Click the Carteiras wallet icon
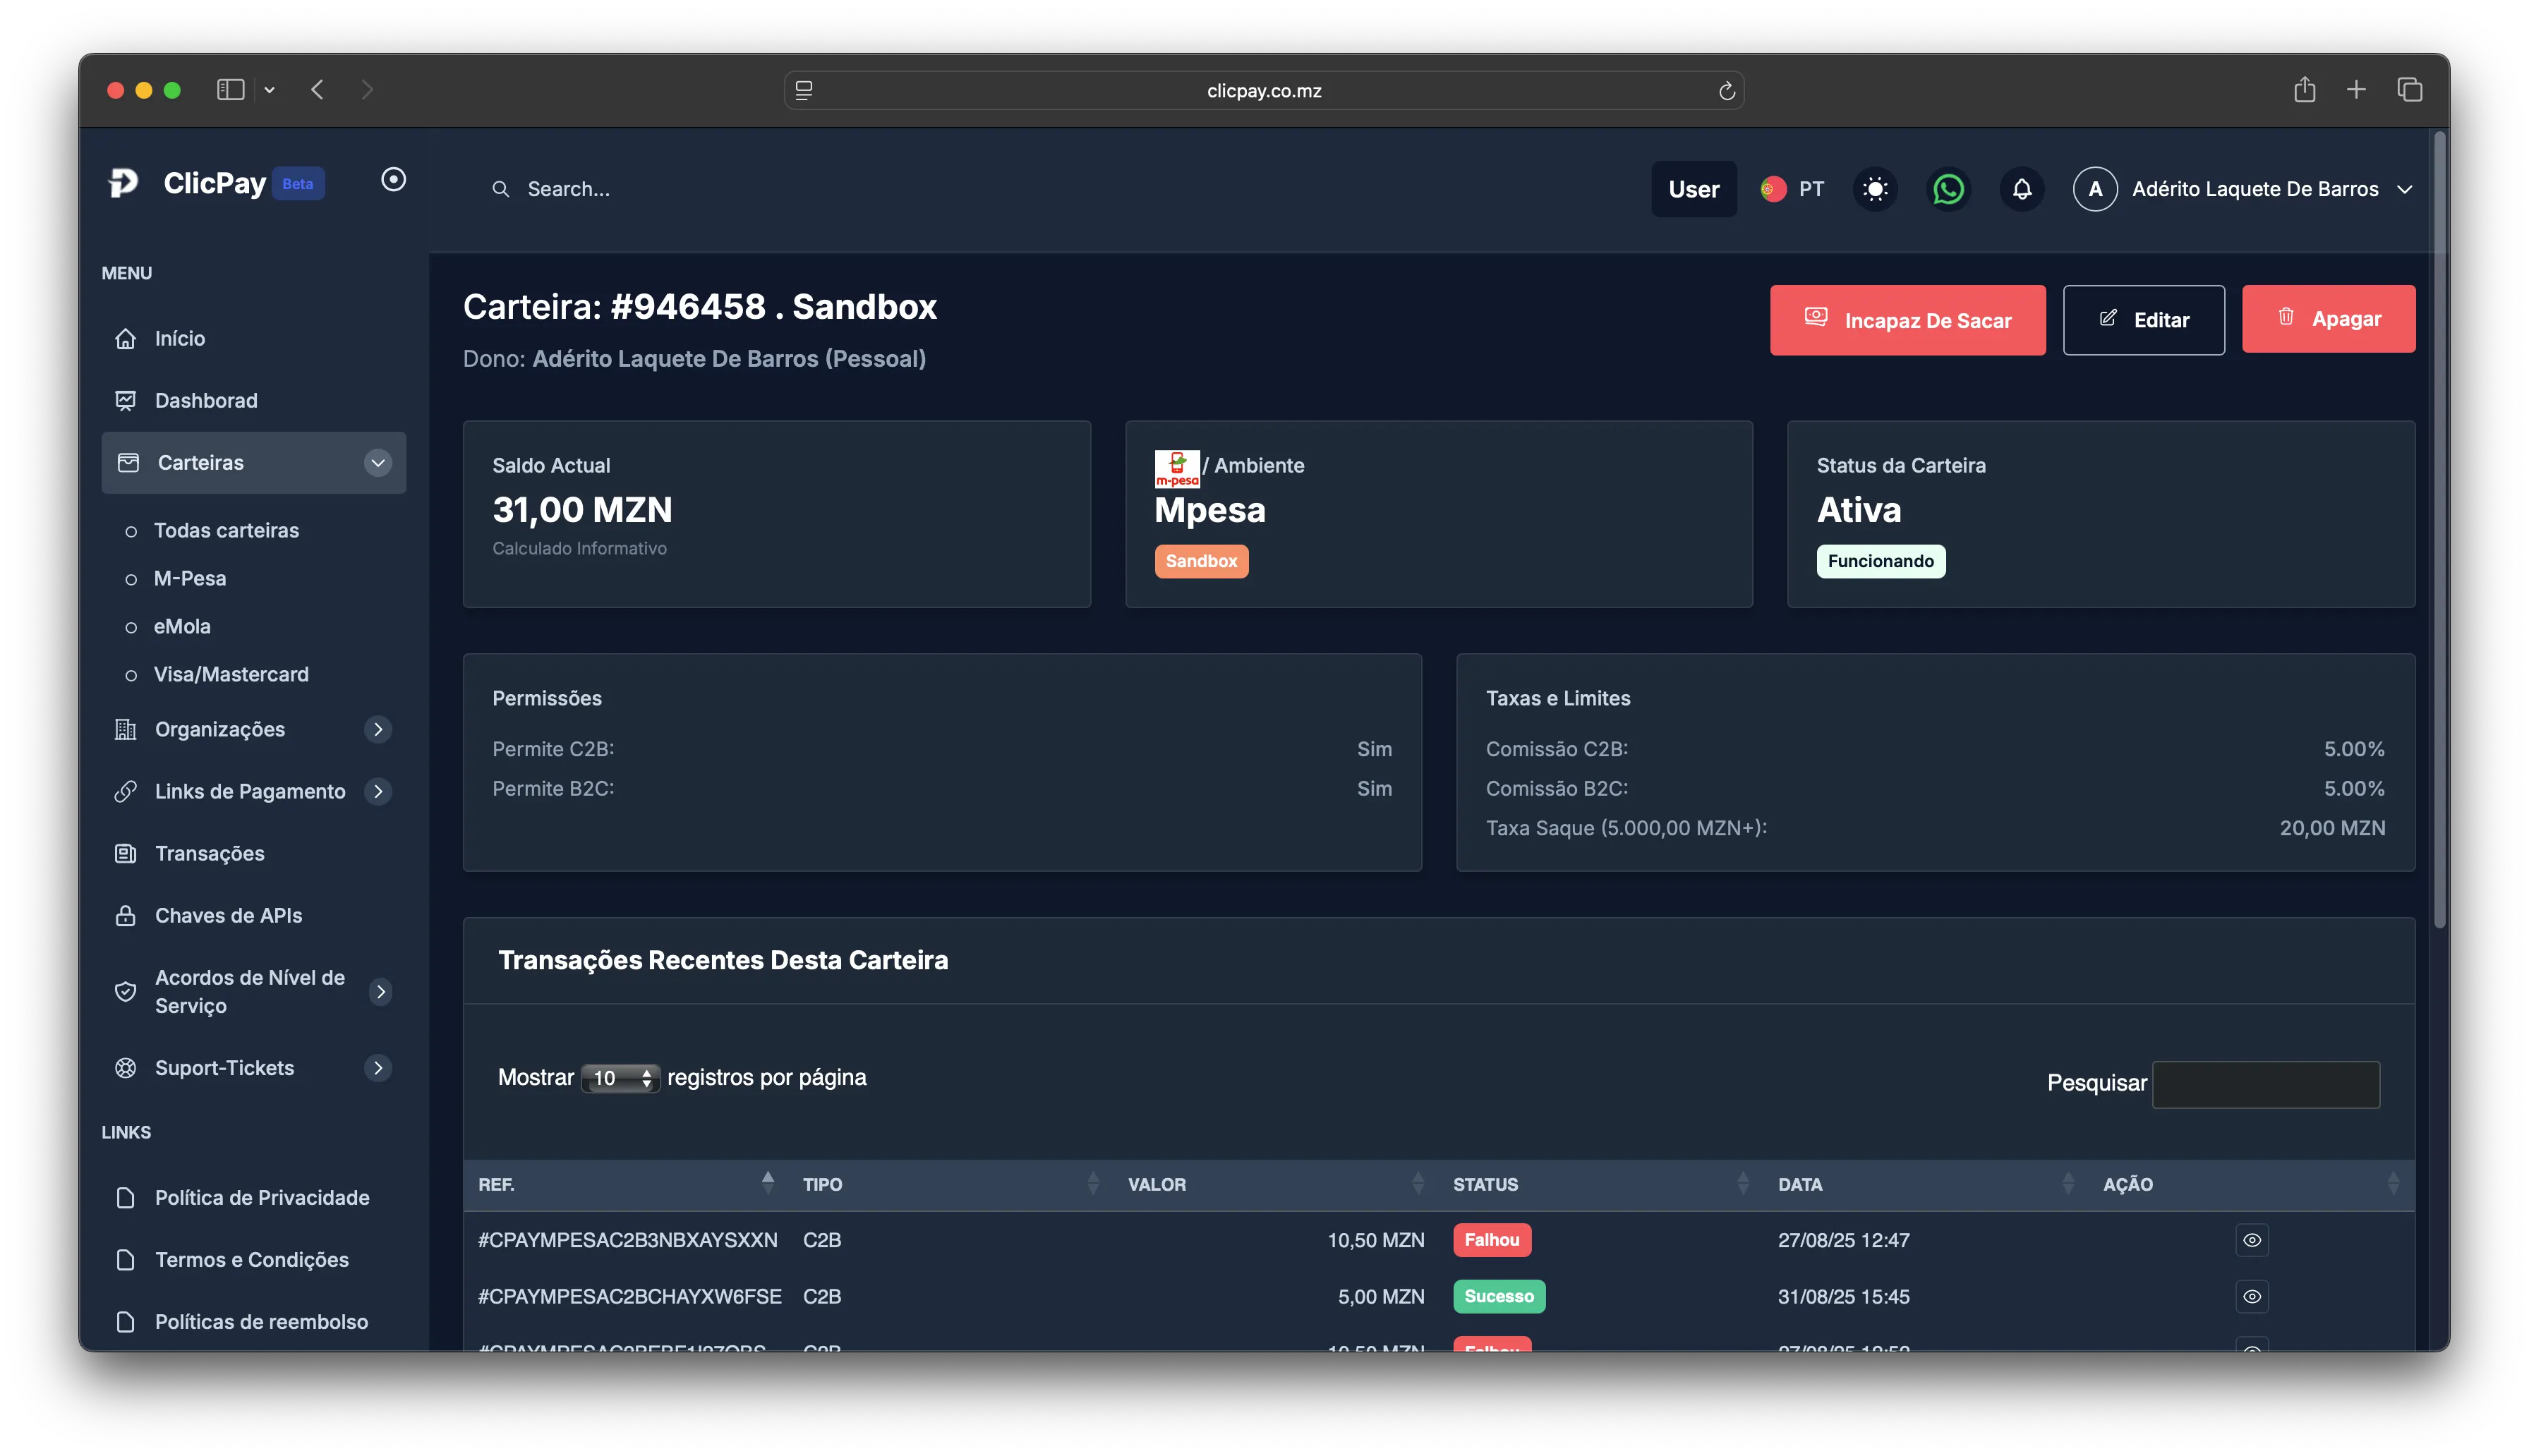Viewport: 2529px width, 1456px height. (x=128, y=463)
